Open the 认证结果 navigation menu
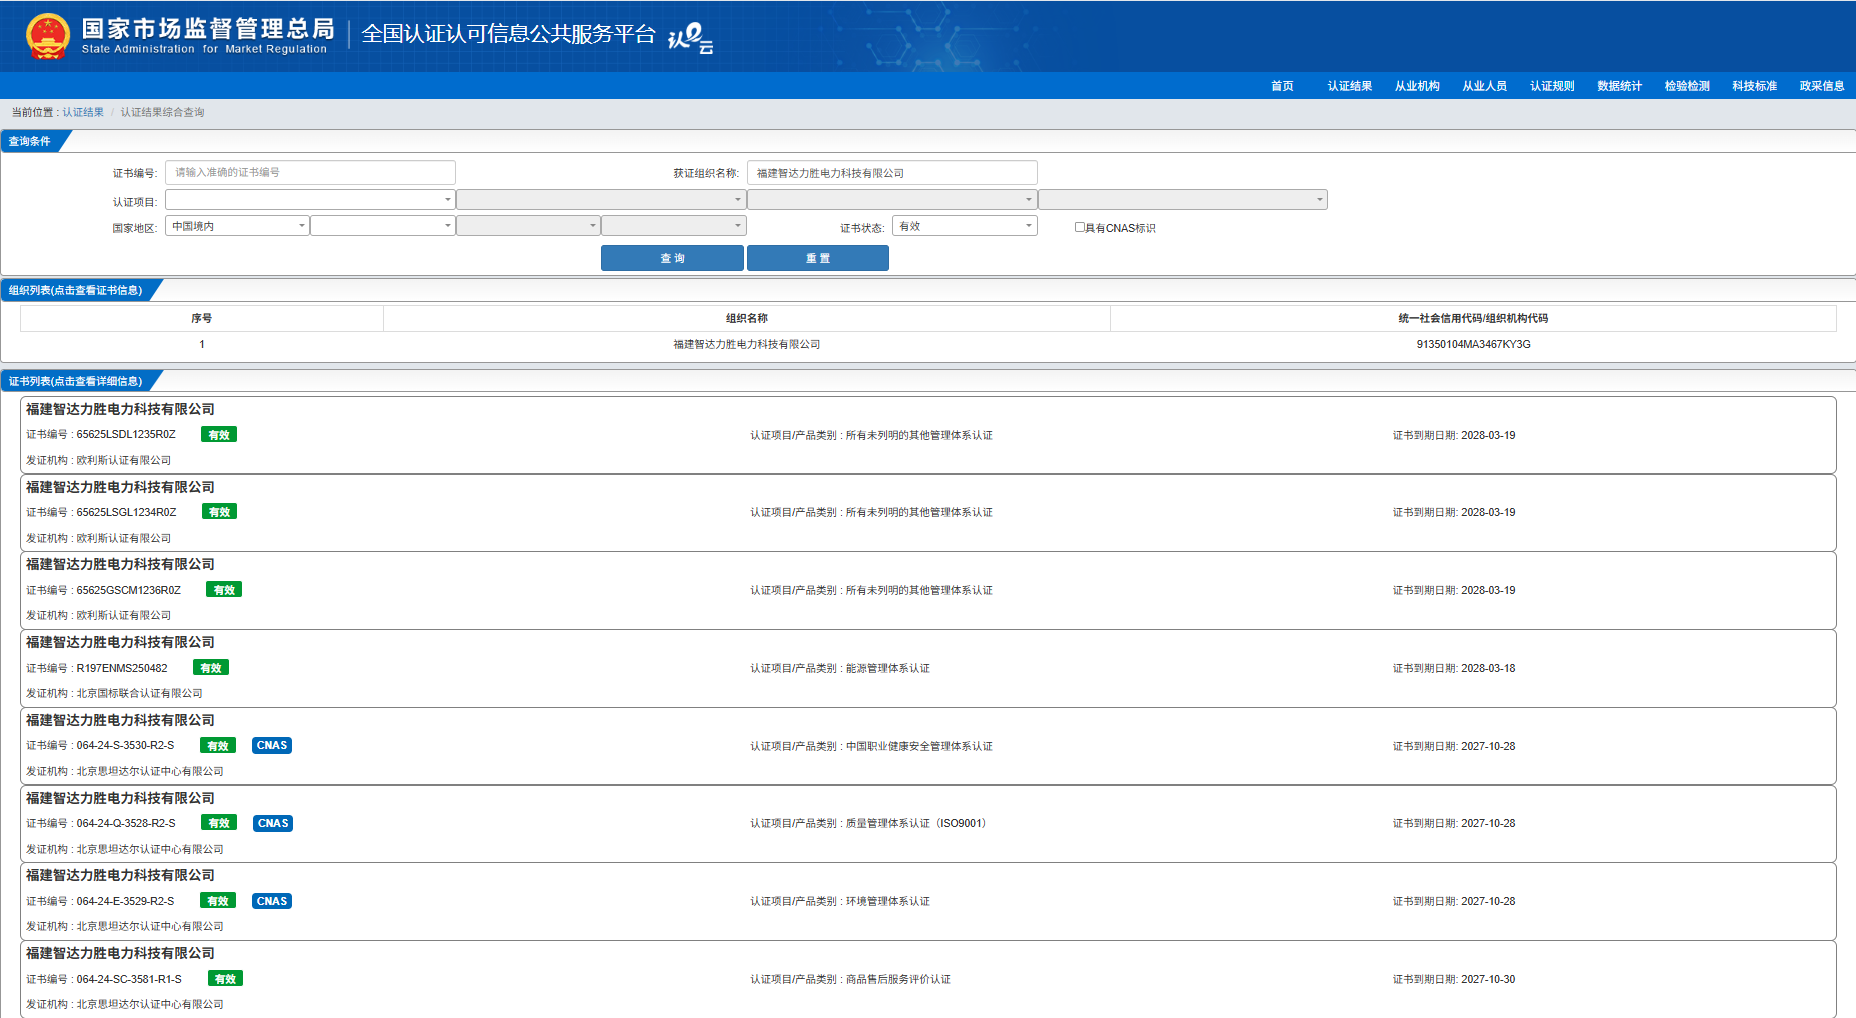This screenshot has width=1856, height=1018. (x=1349, y=86)
